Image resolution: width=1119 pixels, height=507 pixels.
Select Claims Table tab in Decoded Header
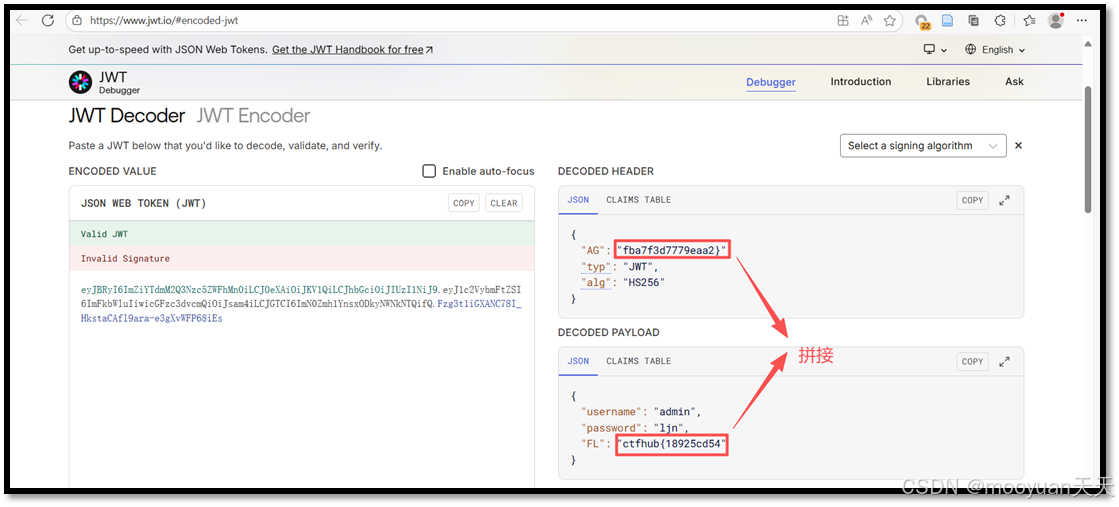(639, 200)
